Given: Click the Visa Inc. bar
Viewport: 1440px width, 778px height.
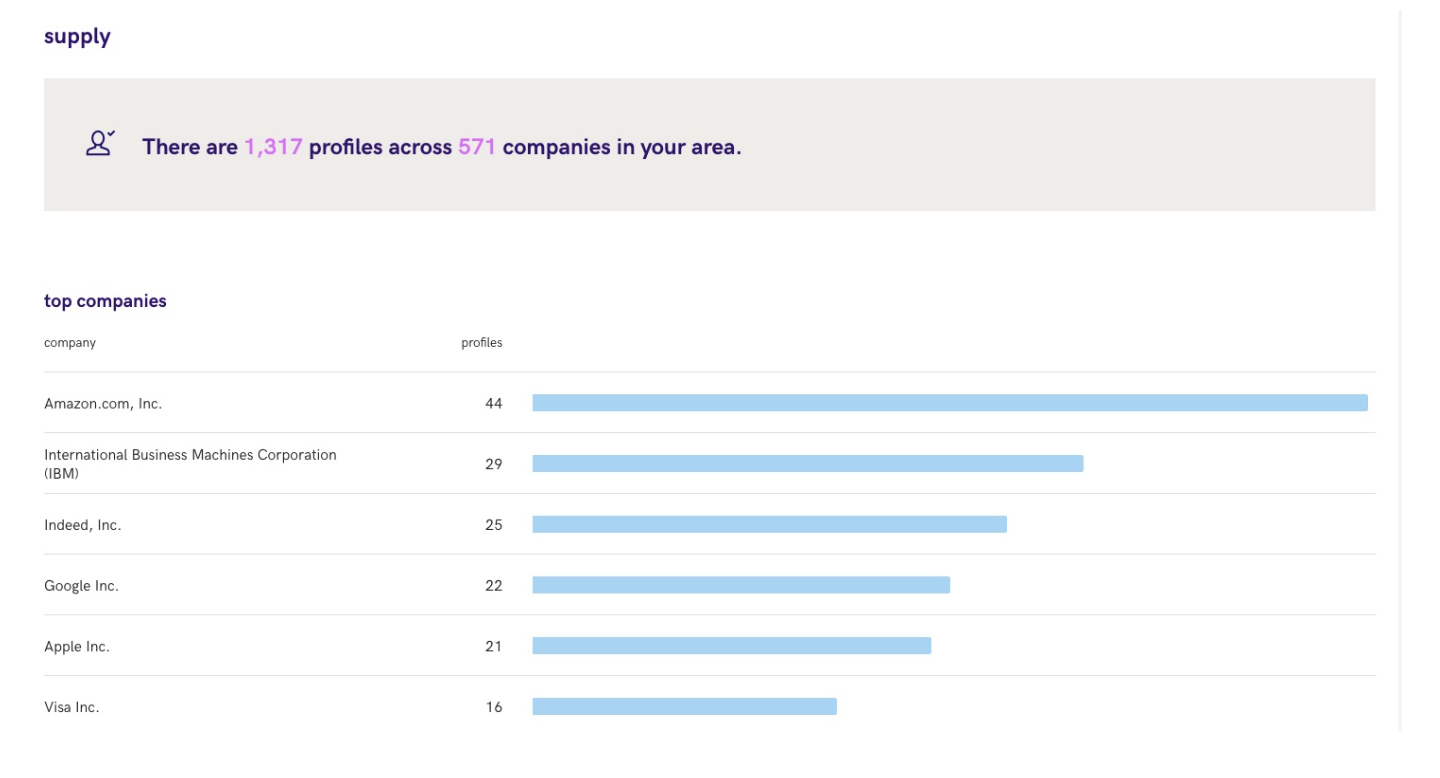Looking at the screenshot, I should 685,707.
